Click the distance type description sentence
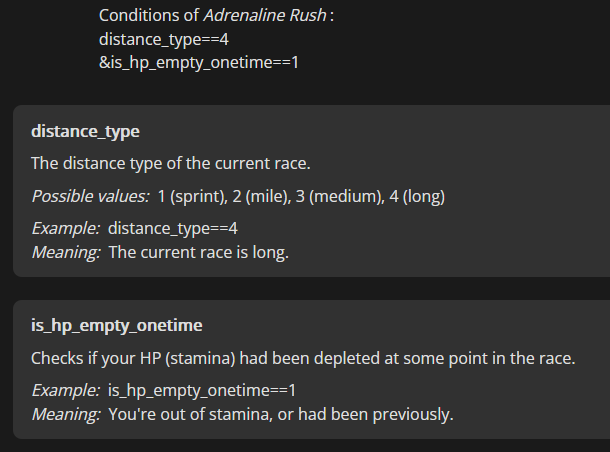This screenshot has width=610, height=452. [171, 163]
